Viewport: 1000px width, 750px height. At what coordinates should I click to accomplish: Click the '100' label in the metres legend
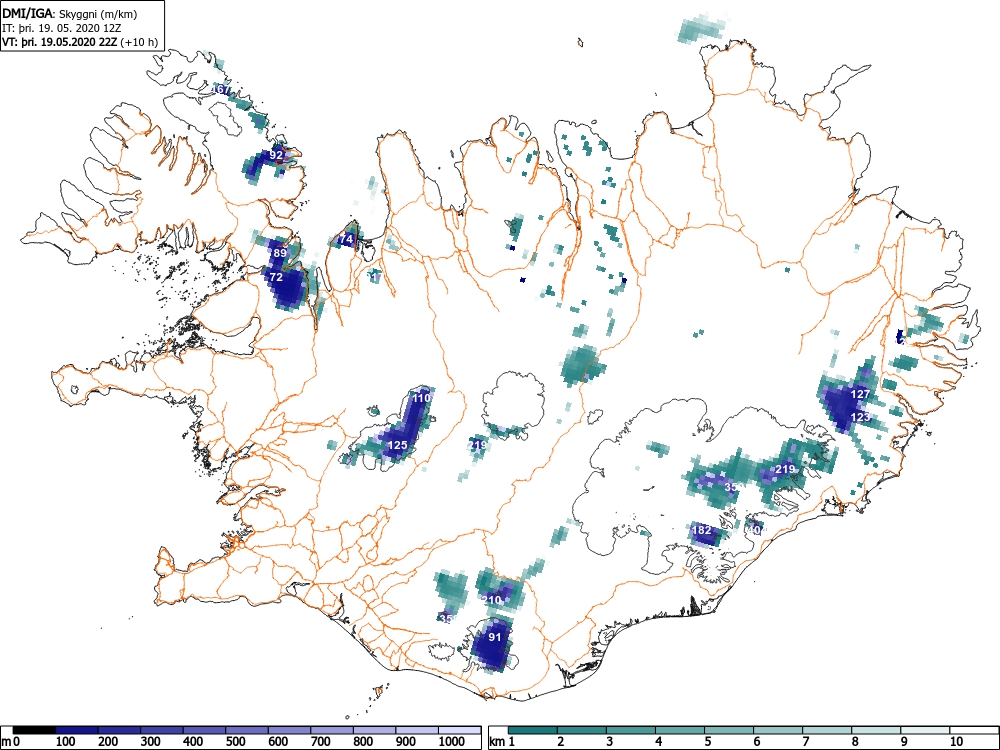(66, 741)
